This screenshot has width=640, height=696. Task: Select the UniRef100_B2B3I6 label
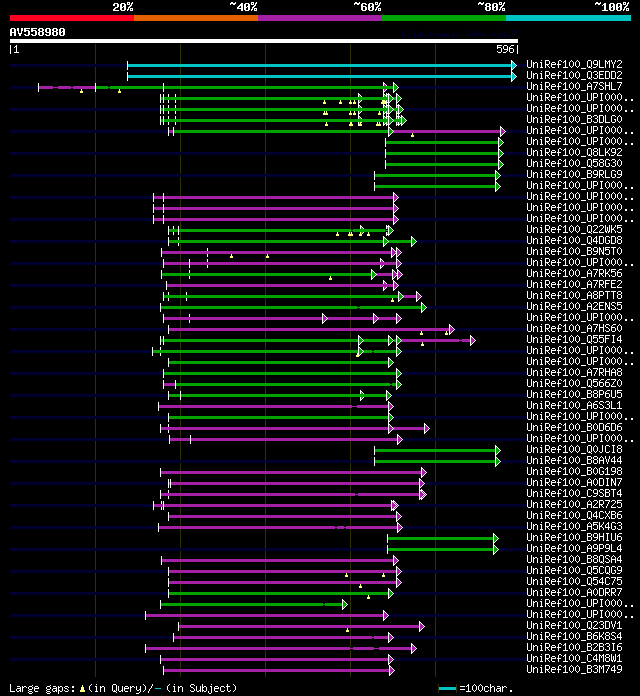coord(574,647)
